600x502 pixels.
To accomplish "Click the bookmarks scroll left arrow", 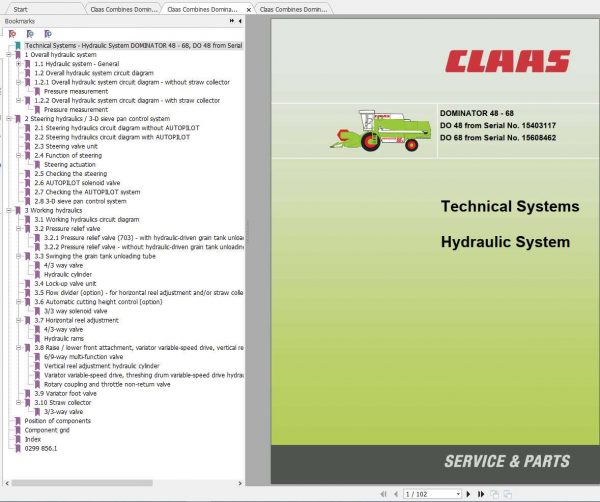I will pyautogui.click(x=7, y=483).
